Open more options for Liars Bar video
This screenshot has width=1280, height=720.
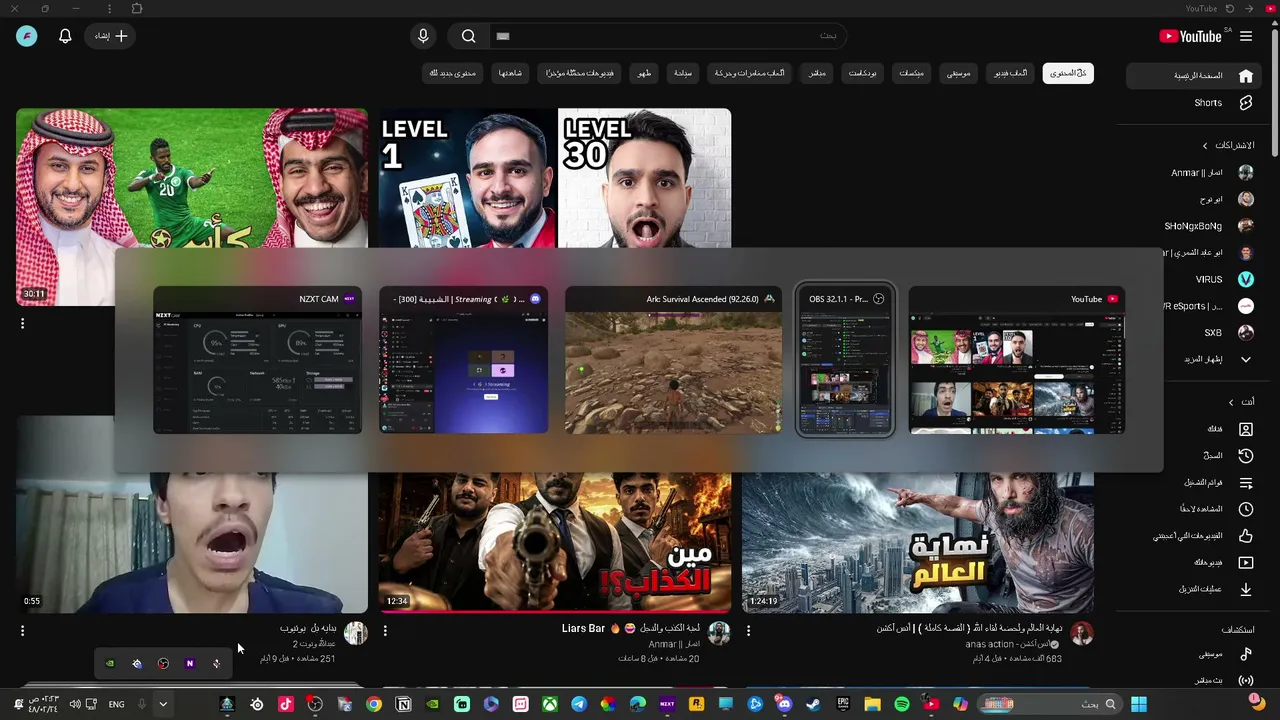tap(385, 631)
